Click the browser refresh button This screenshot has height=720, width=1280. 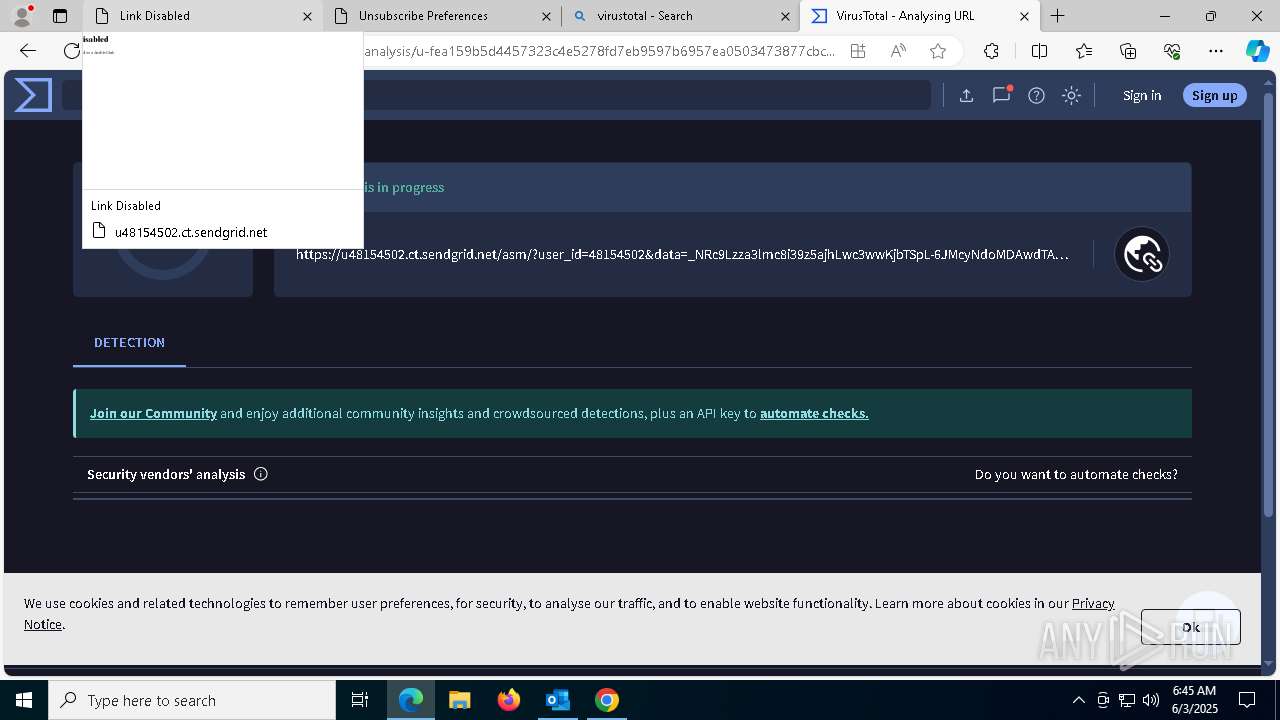[x=71, y=51]
